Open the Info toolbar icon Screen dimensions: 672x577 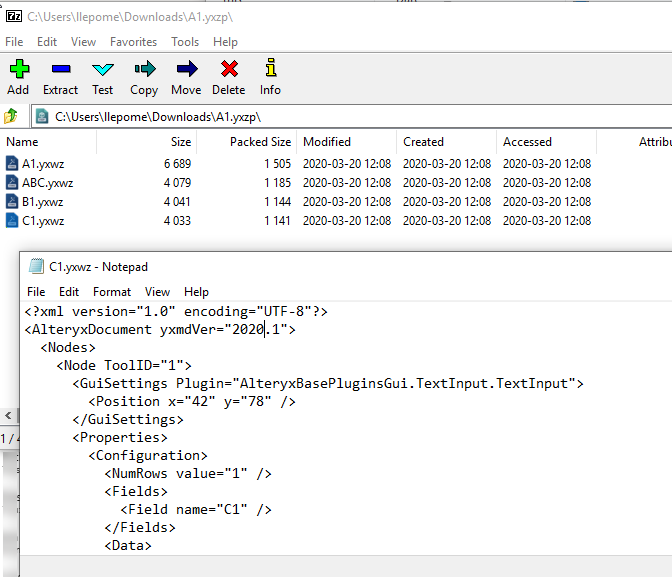(271, 68)
